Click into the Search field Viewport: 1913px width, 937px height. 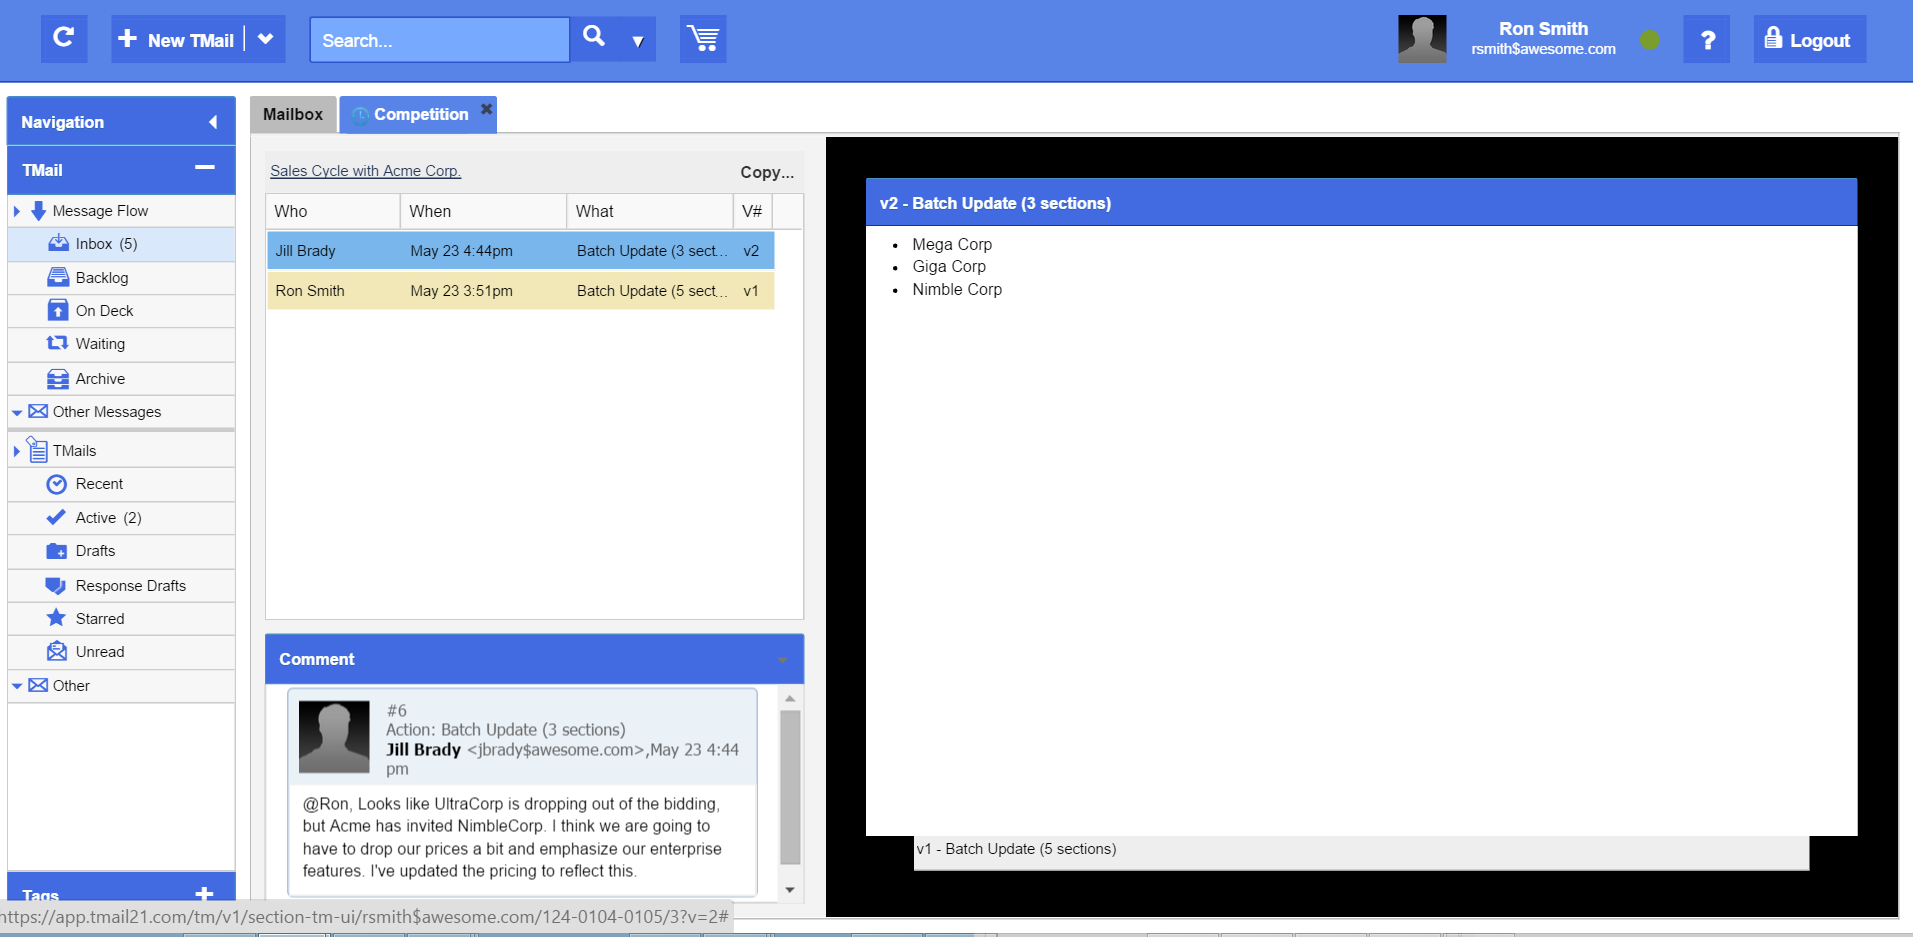[440, 41]
